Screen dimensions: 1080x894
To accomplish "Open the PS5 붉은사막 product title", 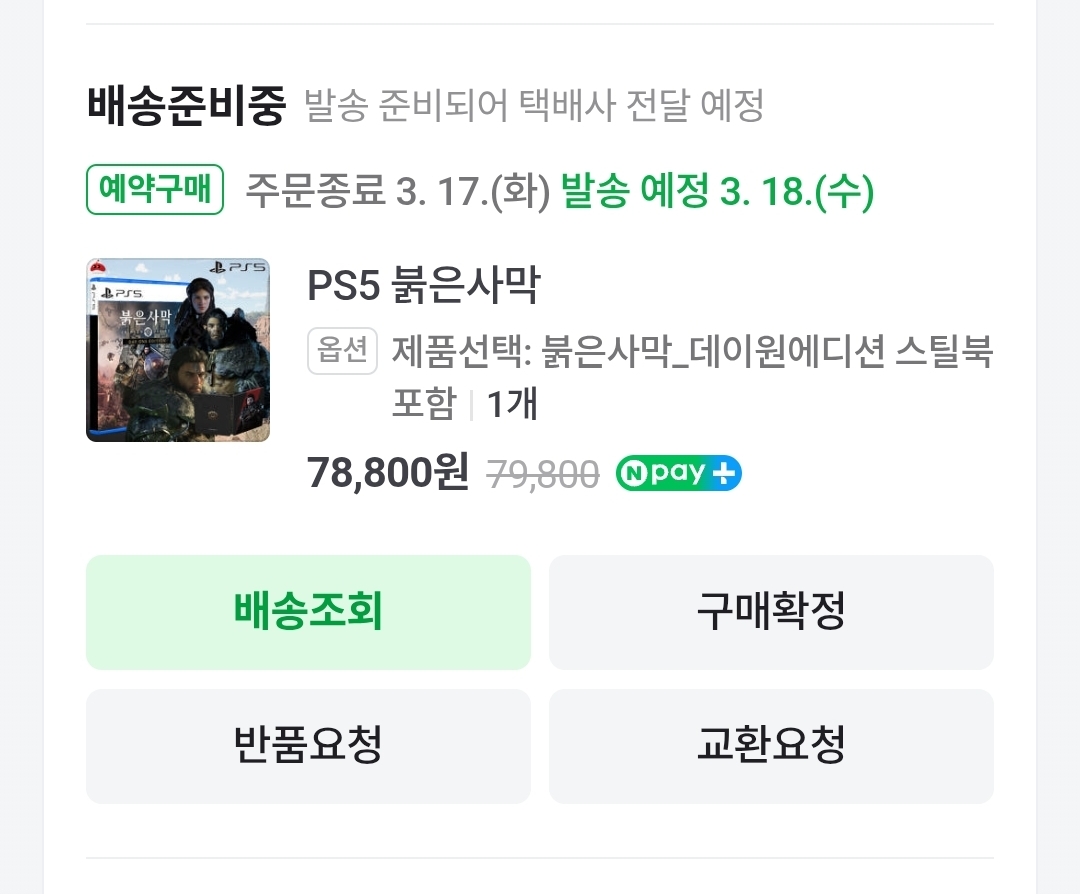I will [x=423, y=287].
